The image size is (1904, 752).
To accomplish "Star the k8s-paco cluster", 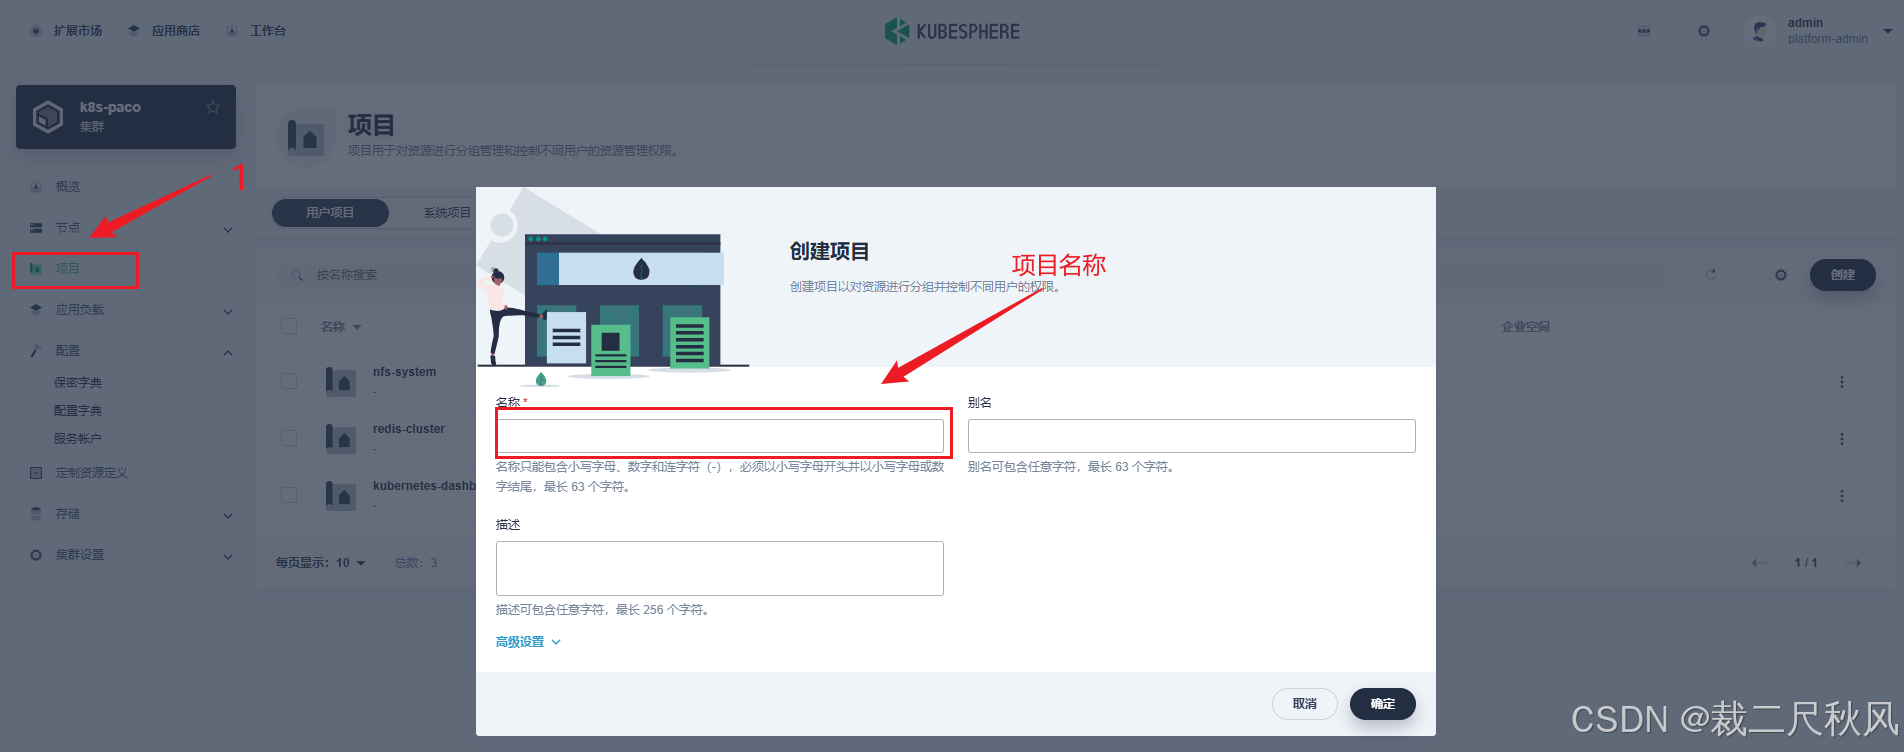I will pyautogui.click(x=213, y=107).
